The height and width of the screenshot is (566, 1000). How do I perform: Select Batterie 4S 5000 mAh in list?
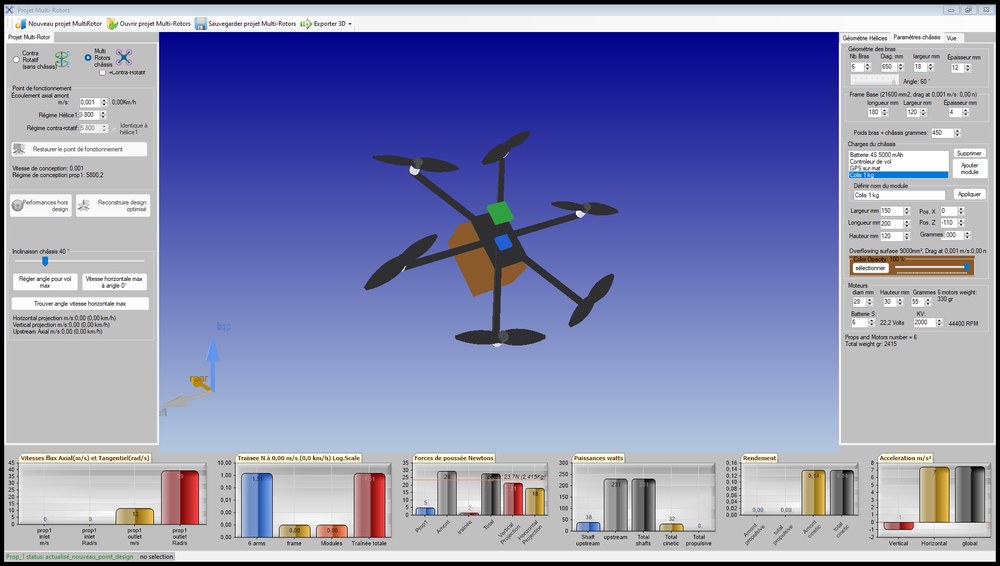pos(898,155)
